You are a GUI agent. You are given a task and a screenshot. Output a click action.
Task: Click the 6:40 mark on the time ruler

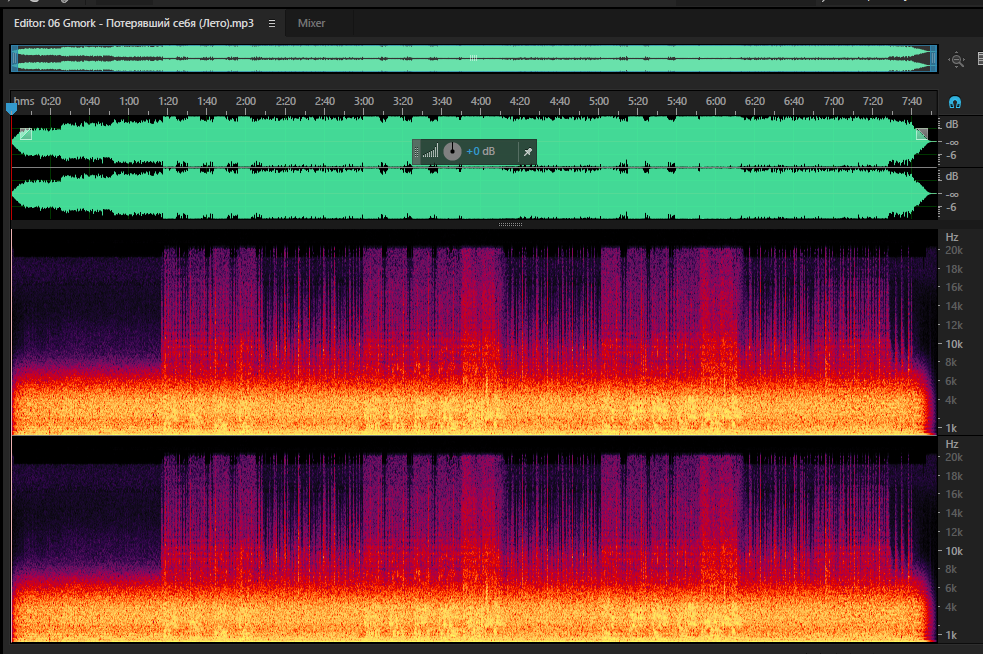794,101
